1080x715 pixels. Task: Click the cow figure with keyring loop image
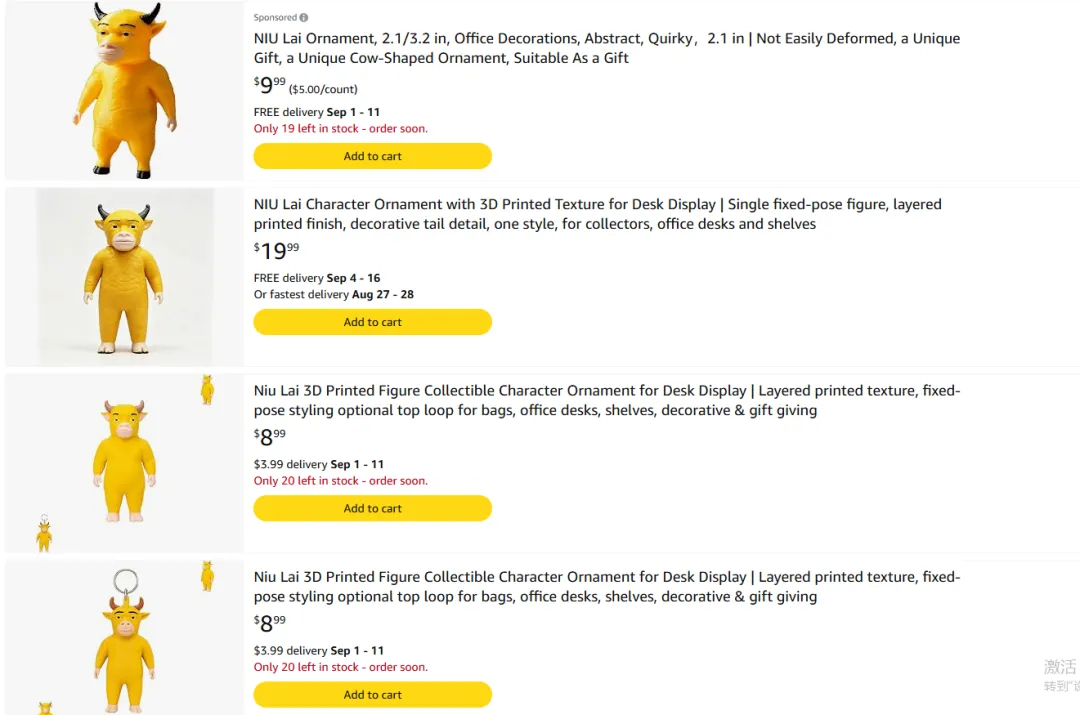click(125, 641)
